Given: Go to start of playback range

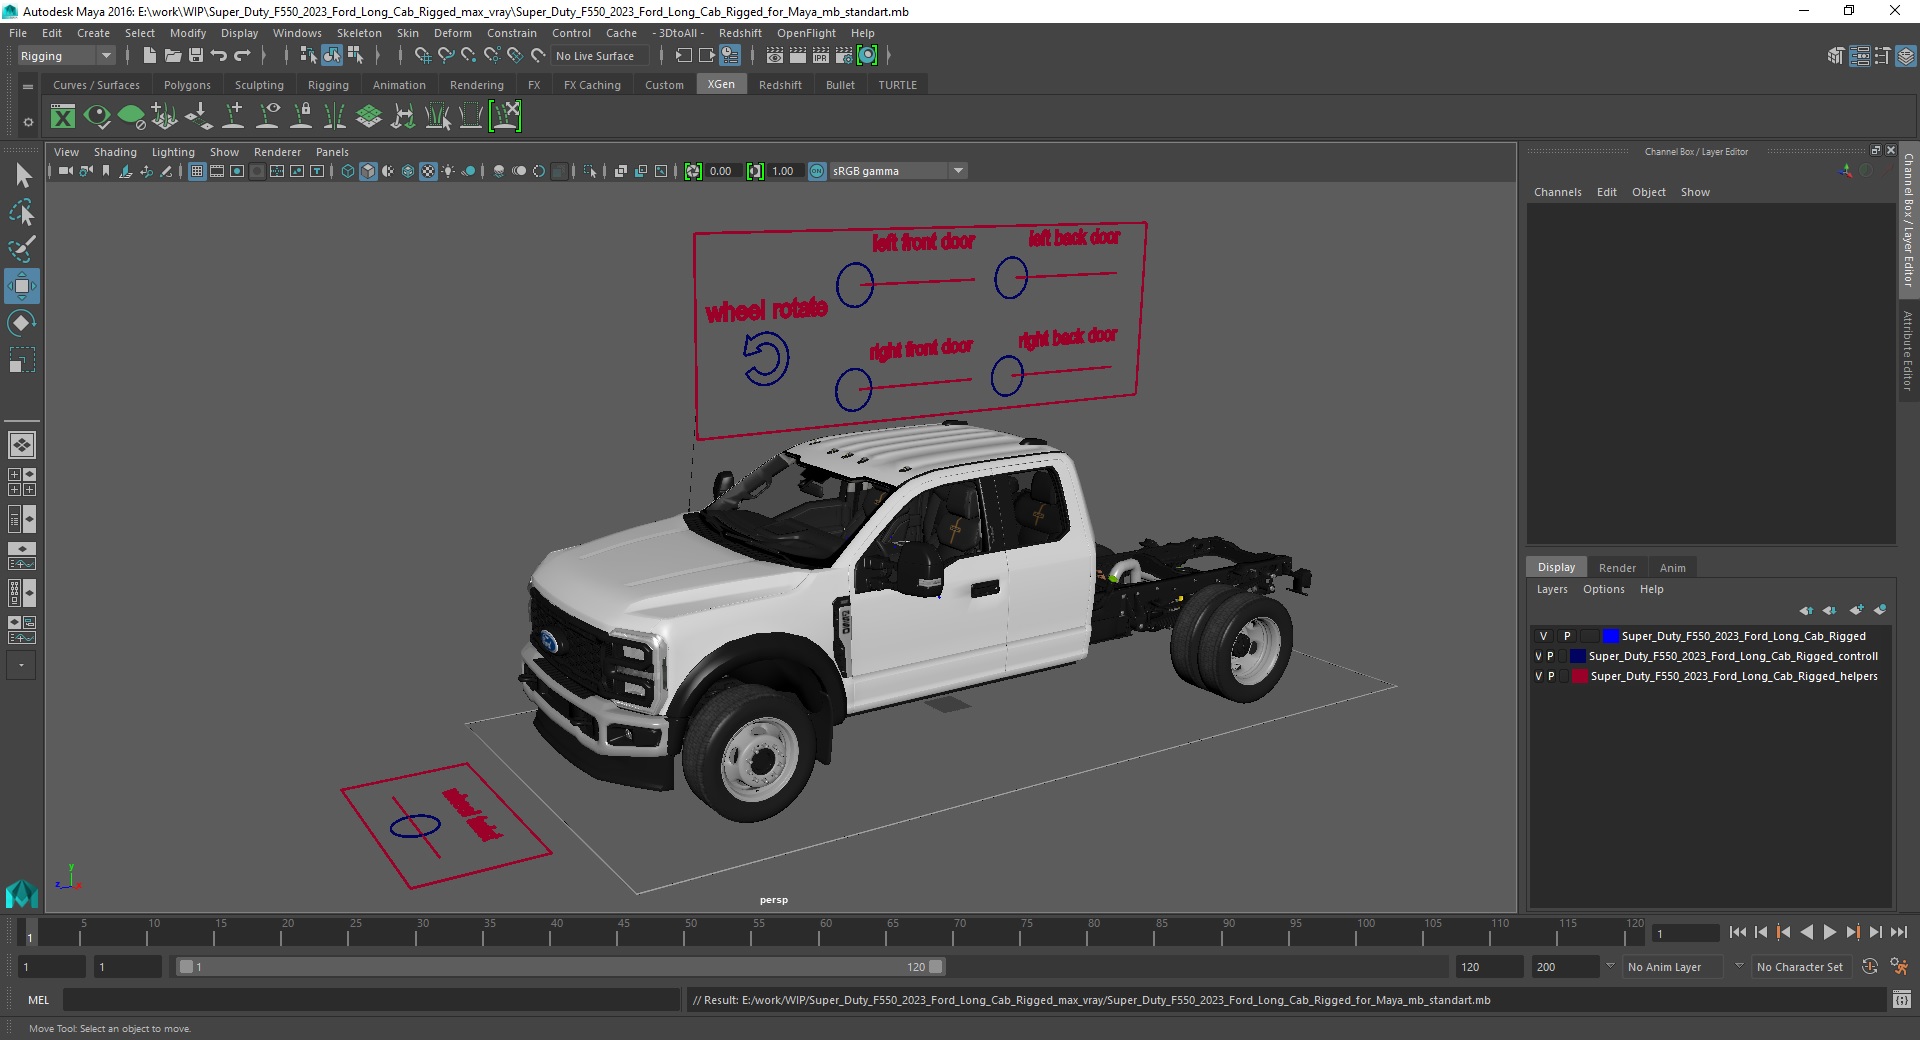Looking at the screenshot, I should coord(1737,932).
